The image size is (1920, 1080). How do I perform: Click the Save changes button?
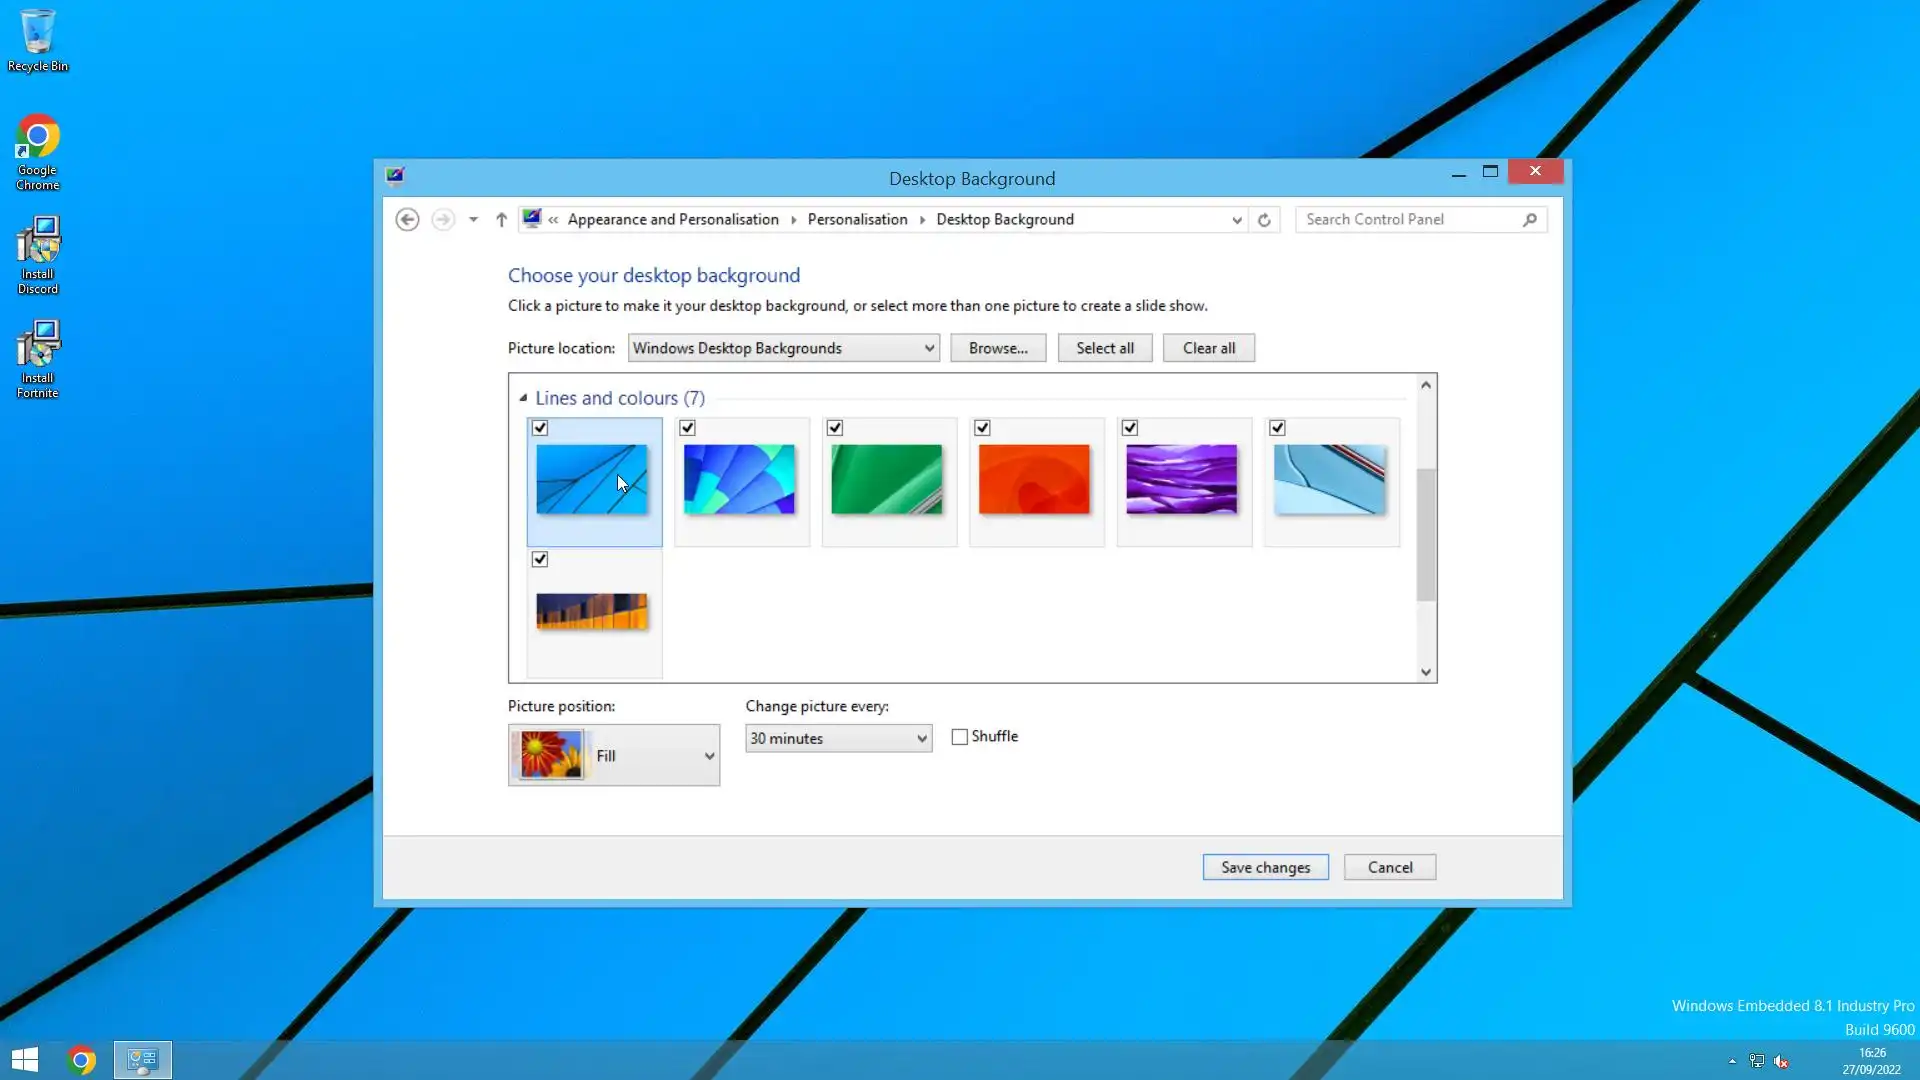point(1265,868)
